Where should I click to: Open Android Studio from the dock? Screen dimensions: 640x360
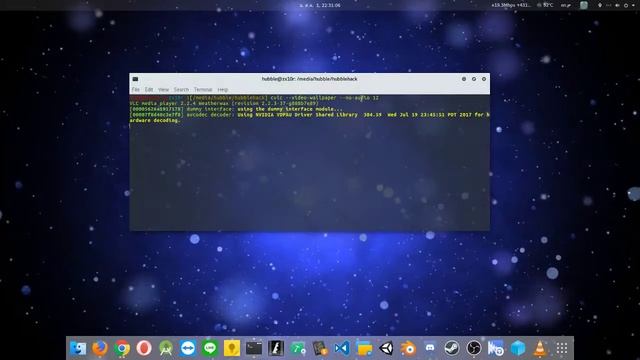pos(166,348)
